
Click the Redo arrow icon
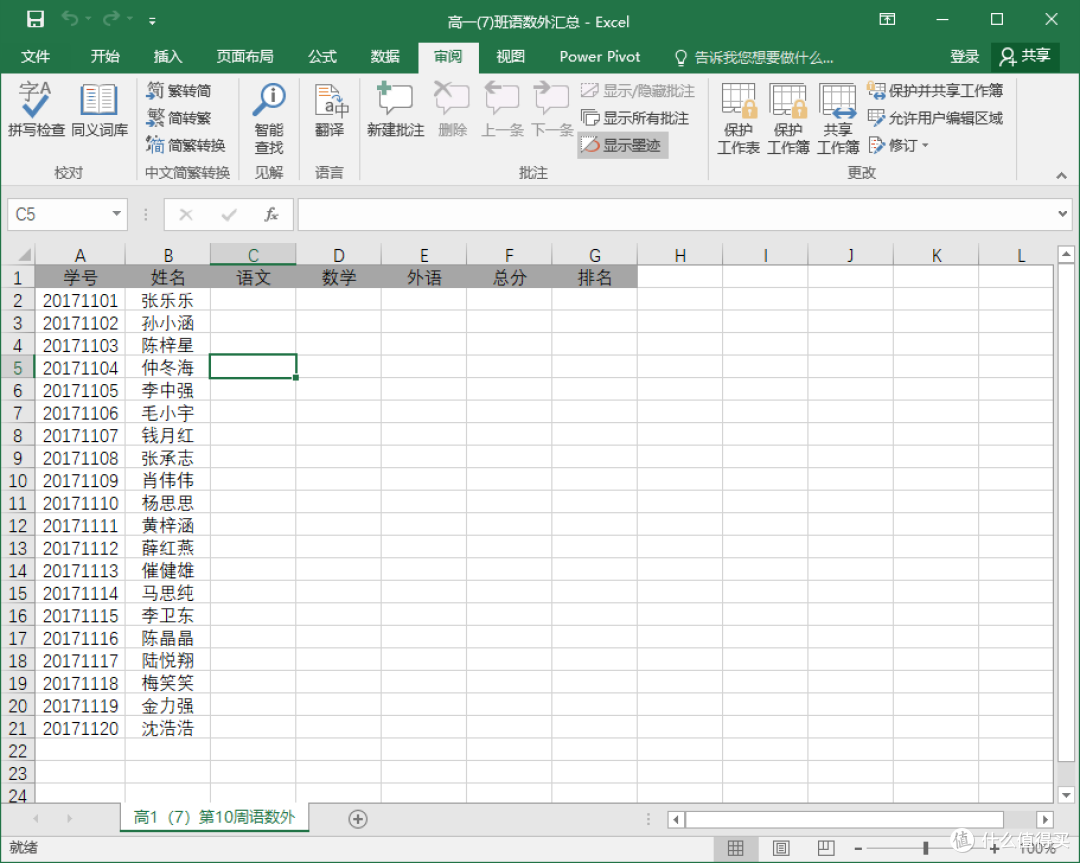pos(111,19)
